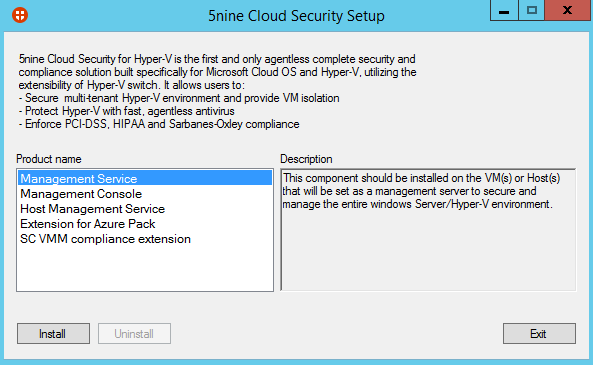Exit the setup wizard

539,334
